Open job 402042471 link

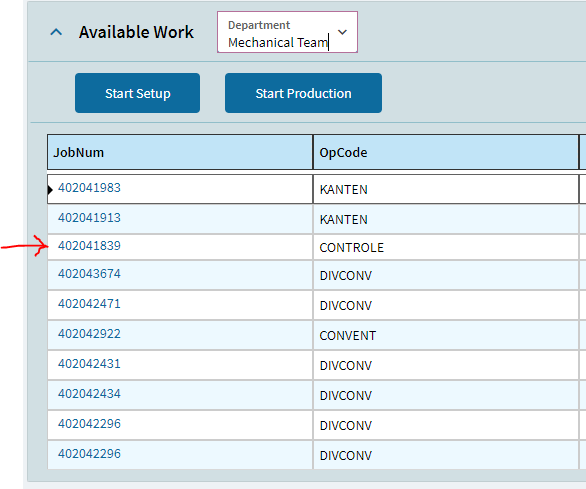coord(89,304)
